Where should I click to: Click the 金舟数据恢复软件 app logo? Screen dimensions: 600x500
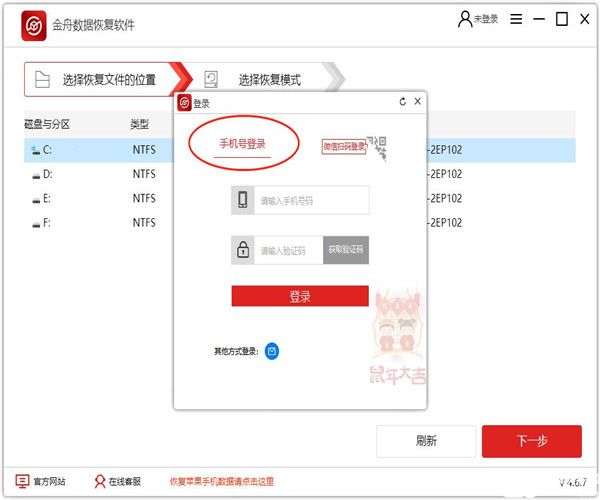click(34, 25)
